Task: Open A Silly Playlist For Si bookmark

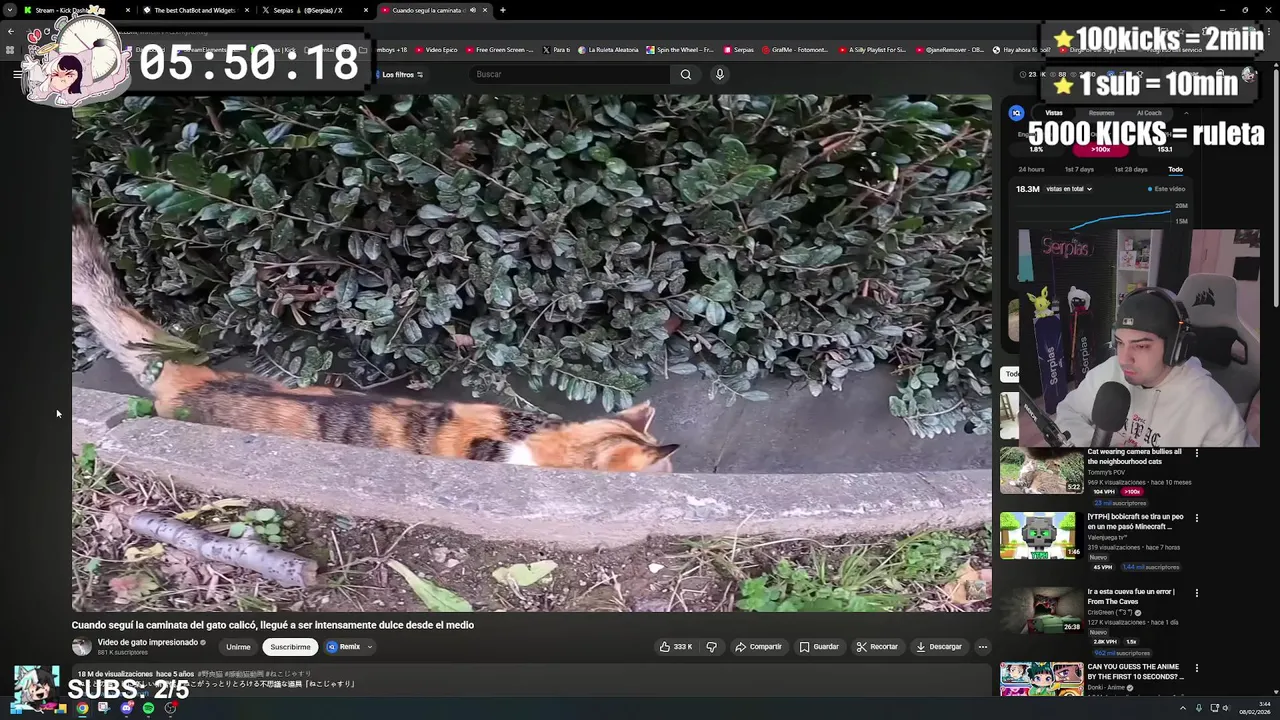Action: point(871,49)
